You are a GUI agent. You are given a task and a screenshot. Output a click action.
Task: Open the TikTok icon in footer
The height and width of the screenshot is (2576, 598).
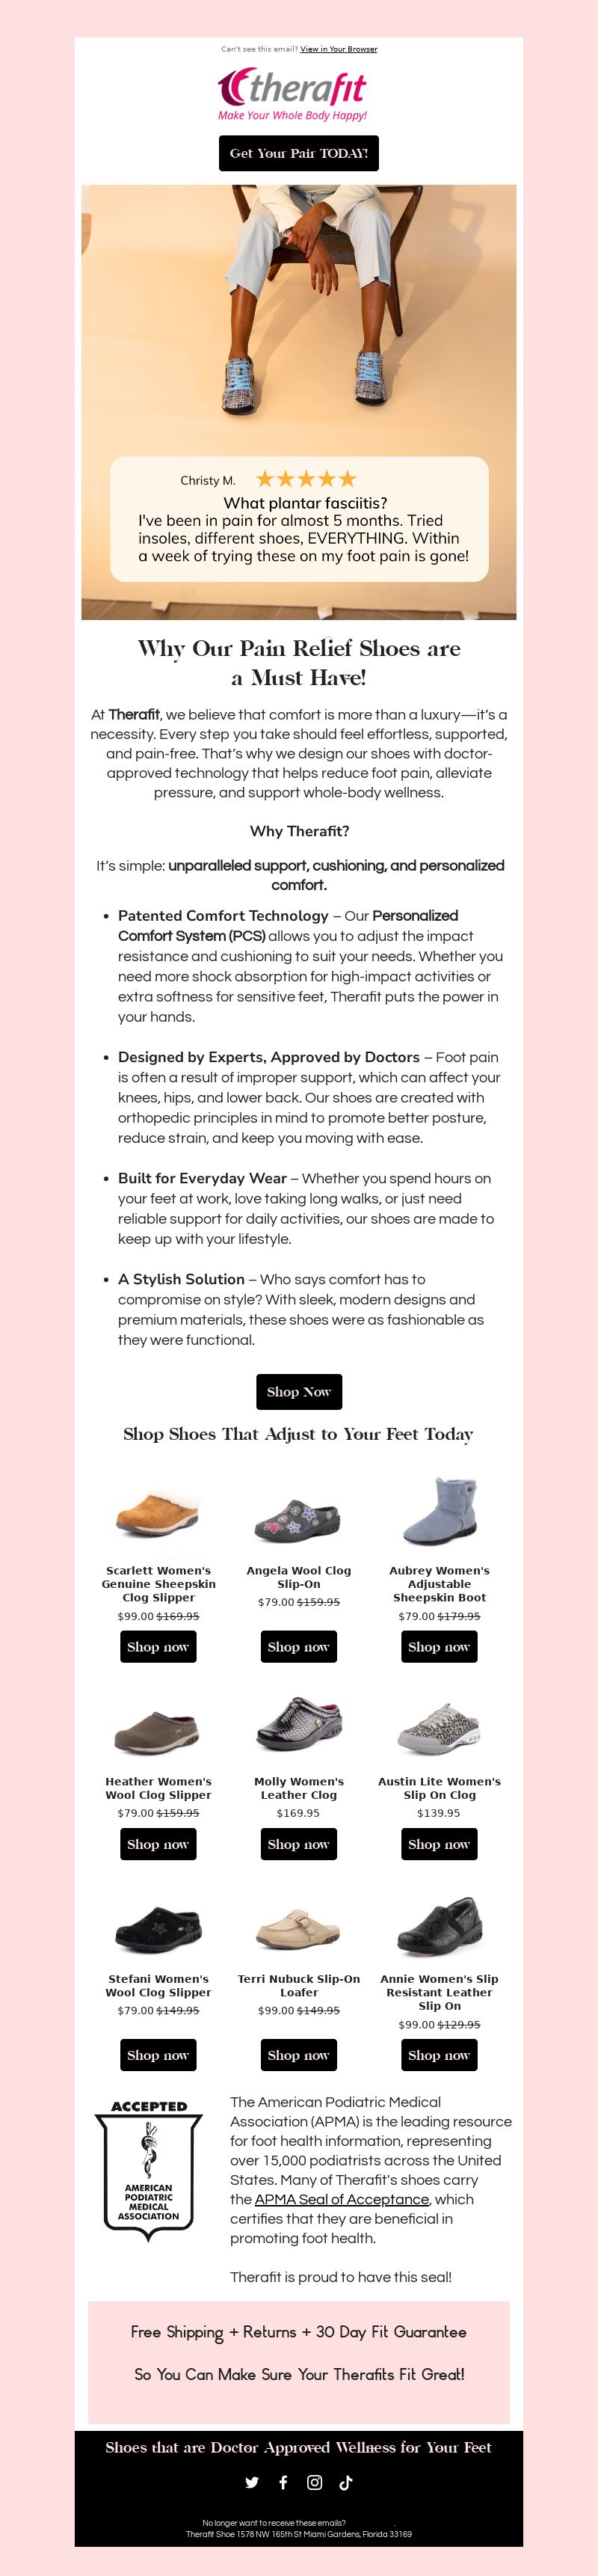[346, 2482]
